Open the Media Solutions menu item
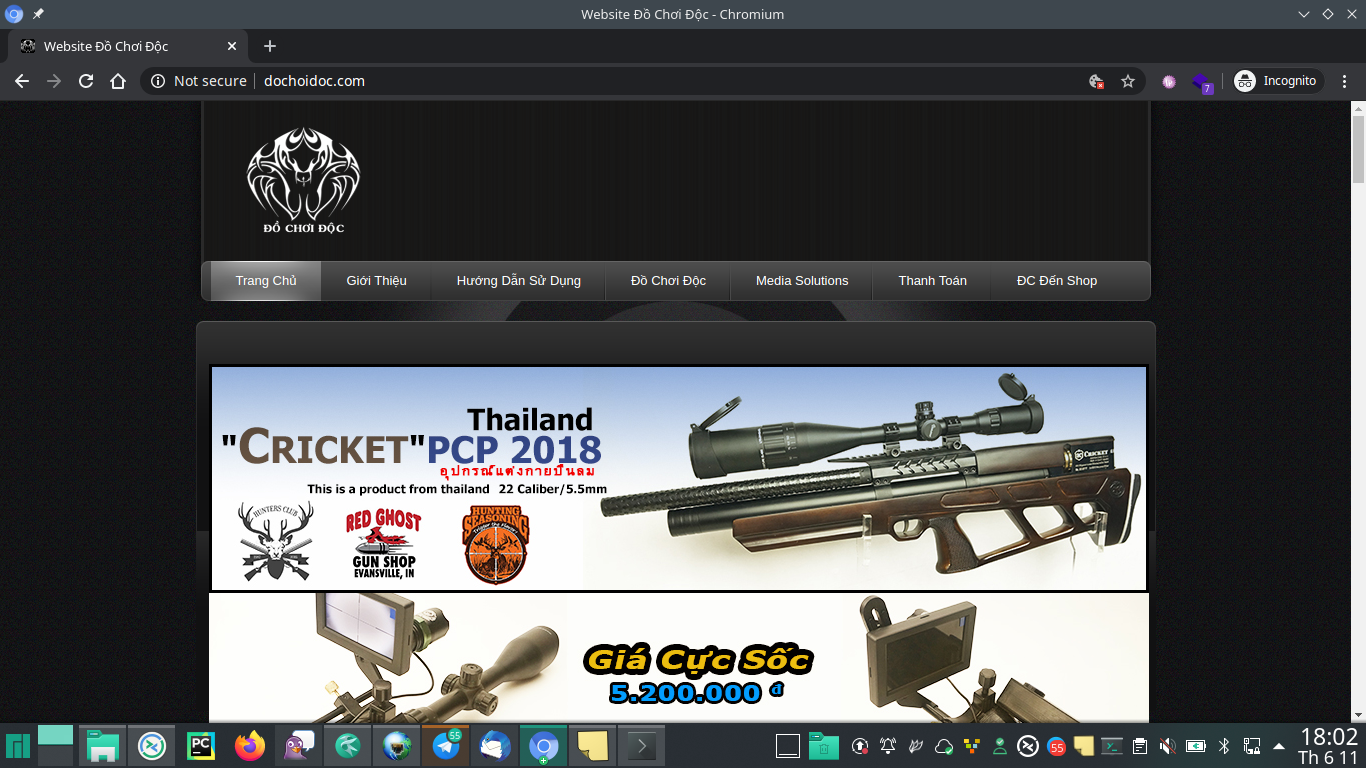1366x768 pixels. point(802,281)
